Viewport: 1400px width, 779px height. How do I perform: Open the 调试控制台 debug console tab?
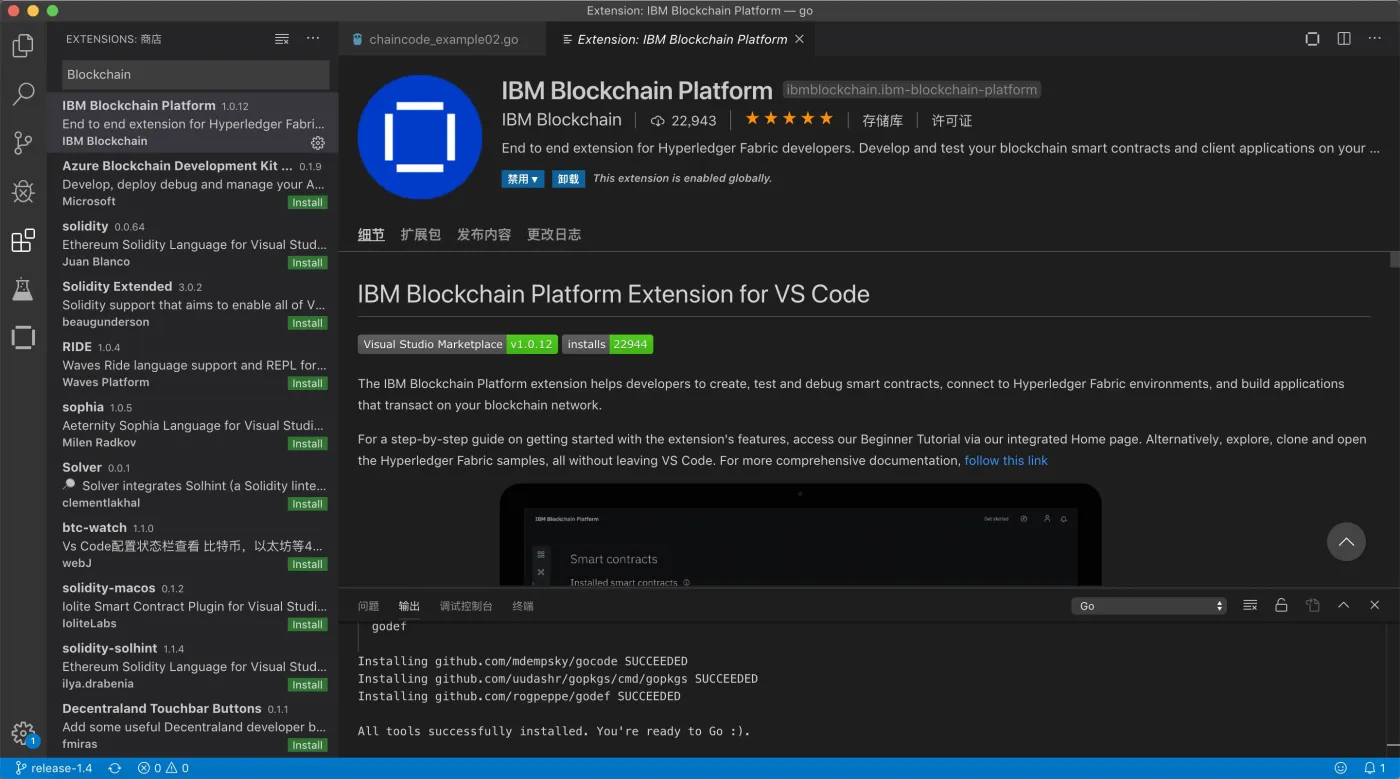466,606
